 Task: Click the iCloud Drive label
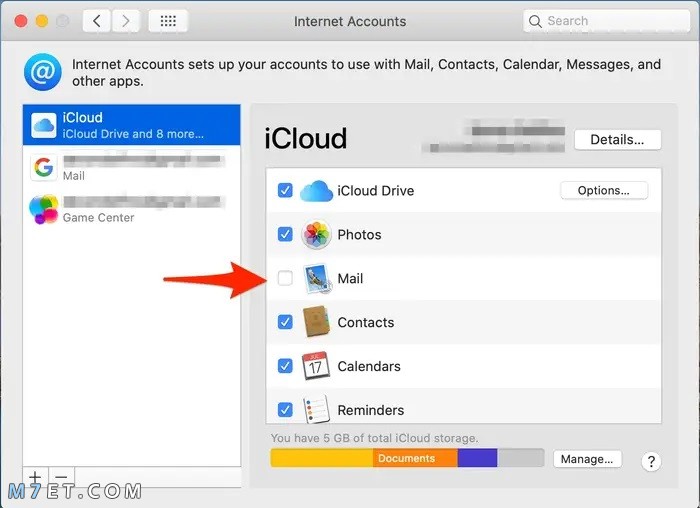(x=375, y=191)
